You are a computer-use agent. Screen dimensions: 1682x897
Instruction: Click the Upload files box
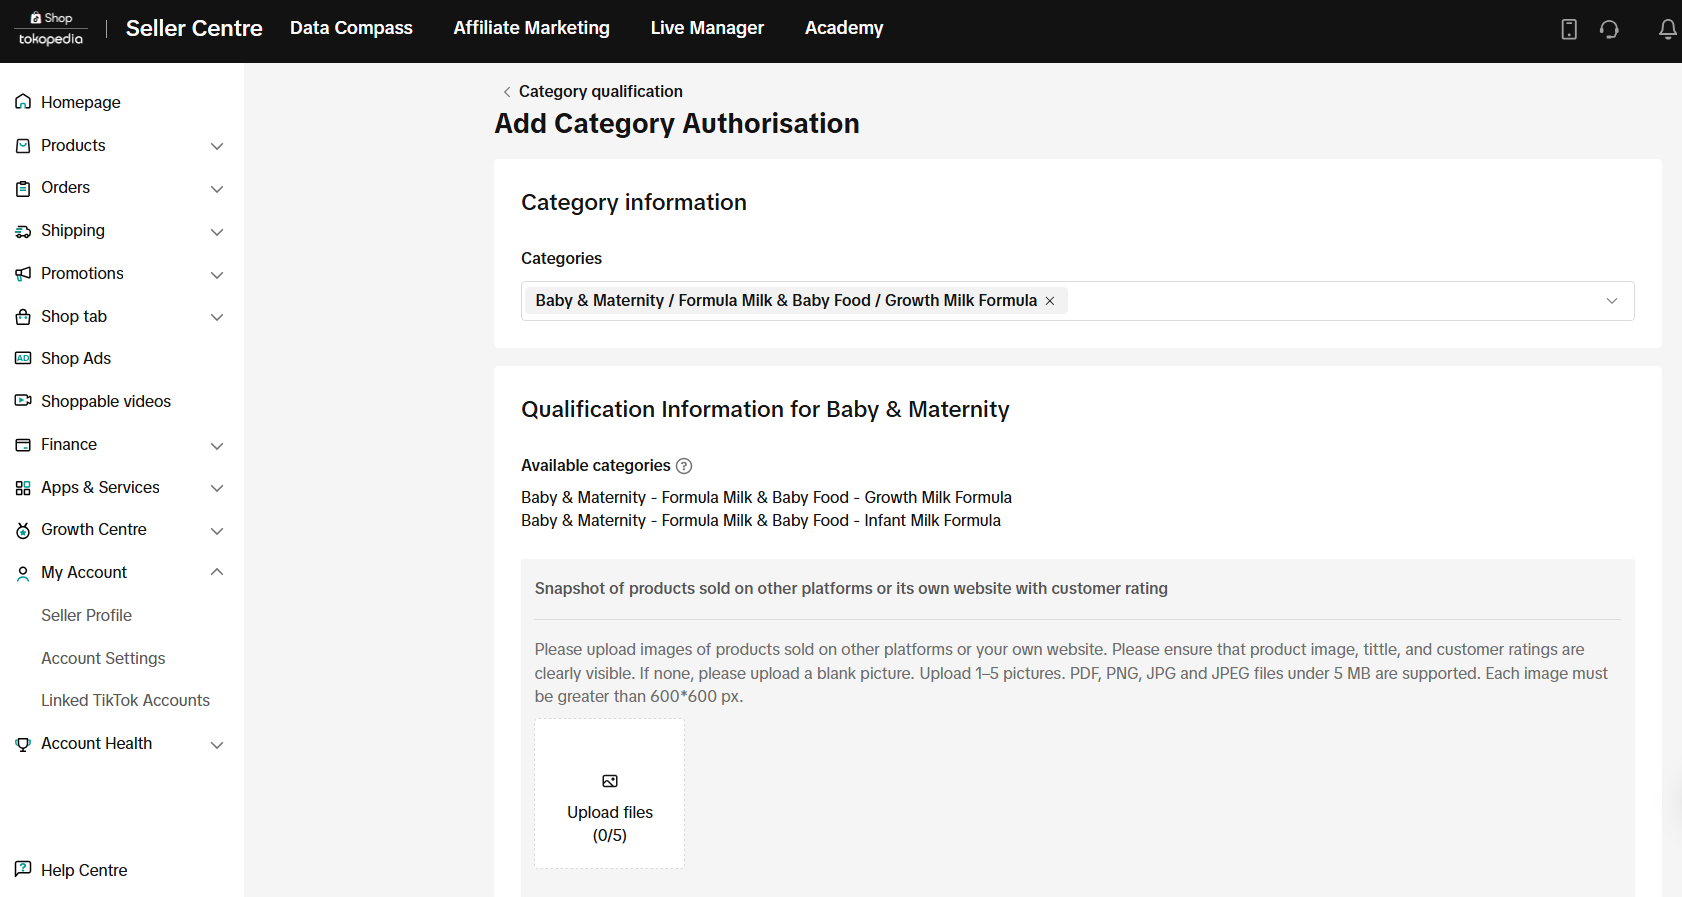coord(609,793)
